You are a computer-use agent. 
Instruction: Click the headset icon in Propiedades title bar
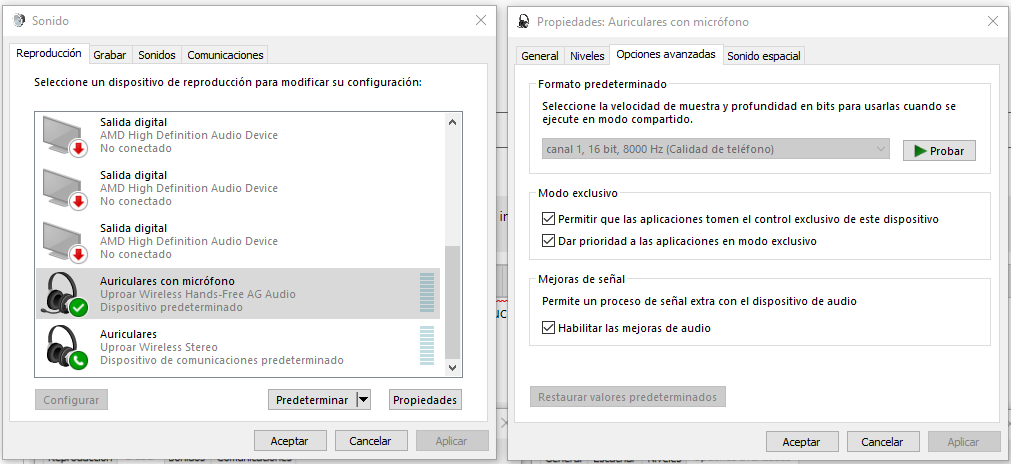pyautogui.click(x=524, y=22)
